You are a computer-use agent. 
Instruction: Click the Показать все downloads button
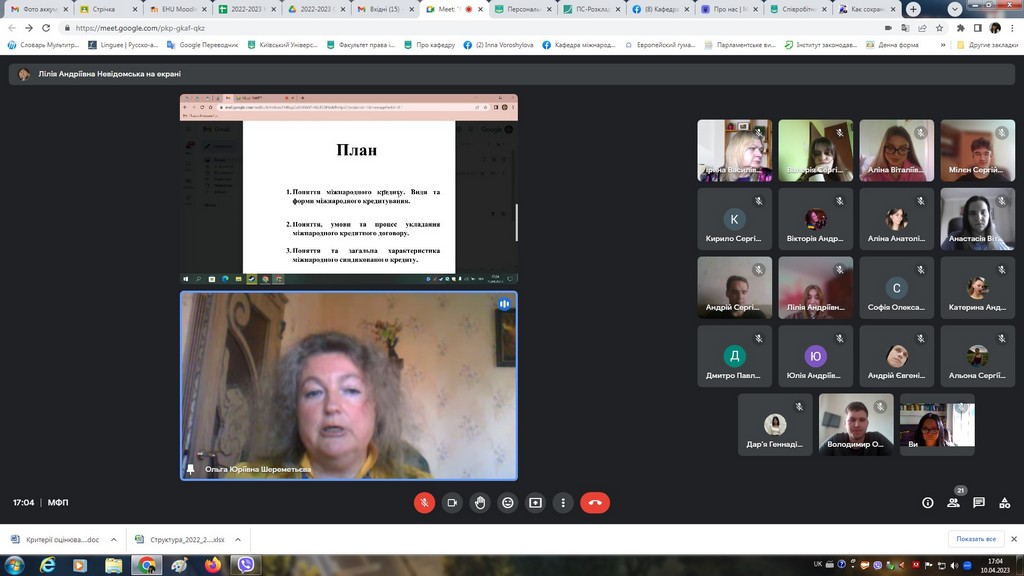[976, 539]
